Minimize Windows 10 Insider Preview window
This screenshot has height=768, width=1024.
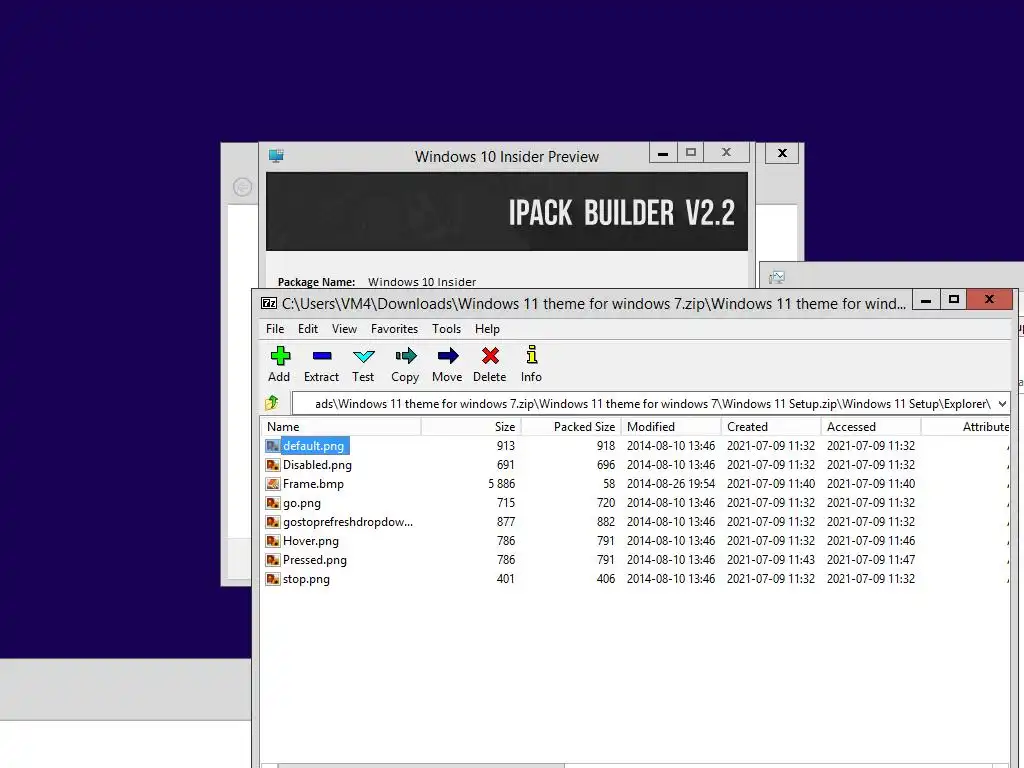663,153
